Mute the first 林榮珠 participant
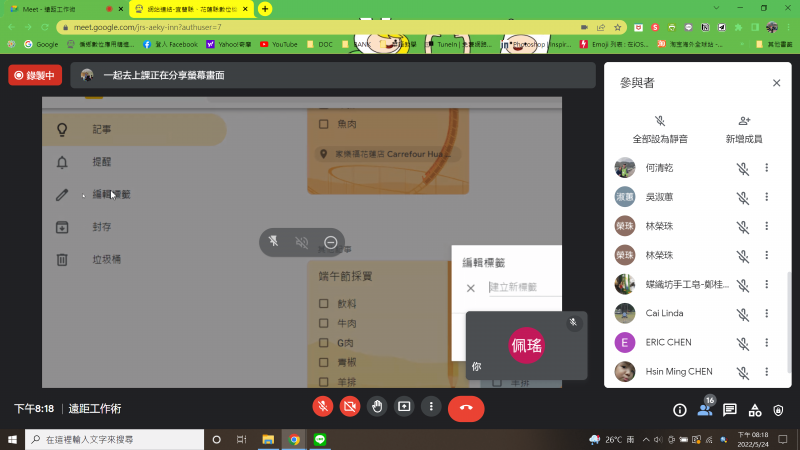The width and height of the screenshot is (800, 450). click(743, 227)
